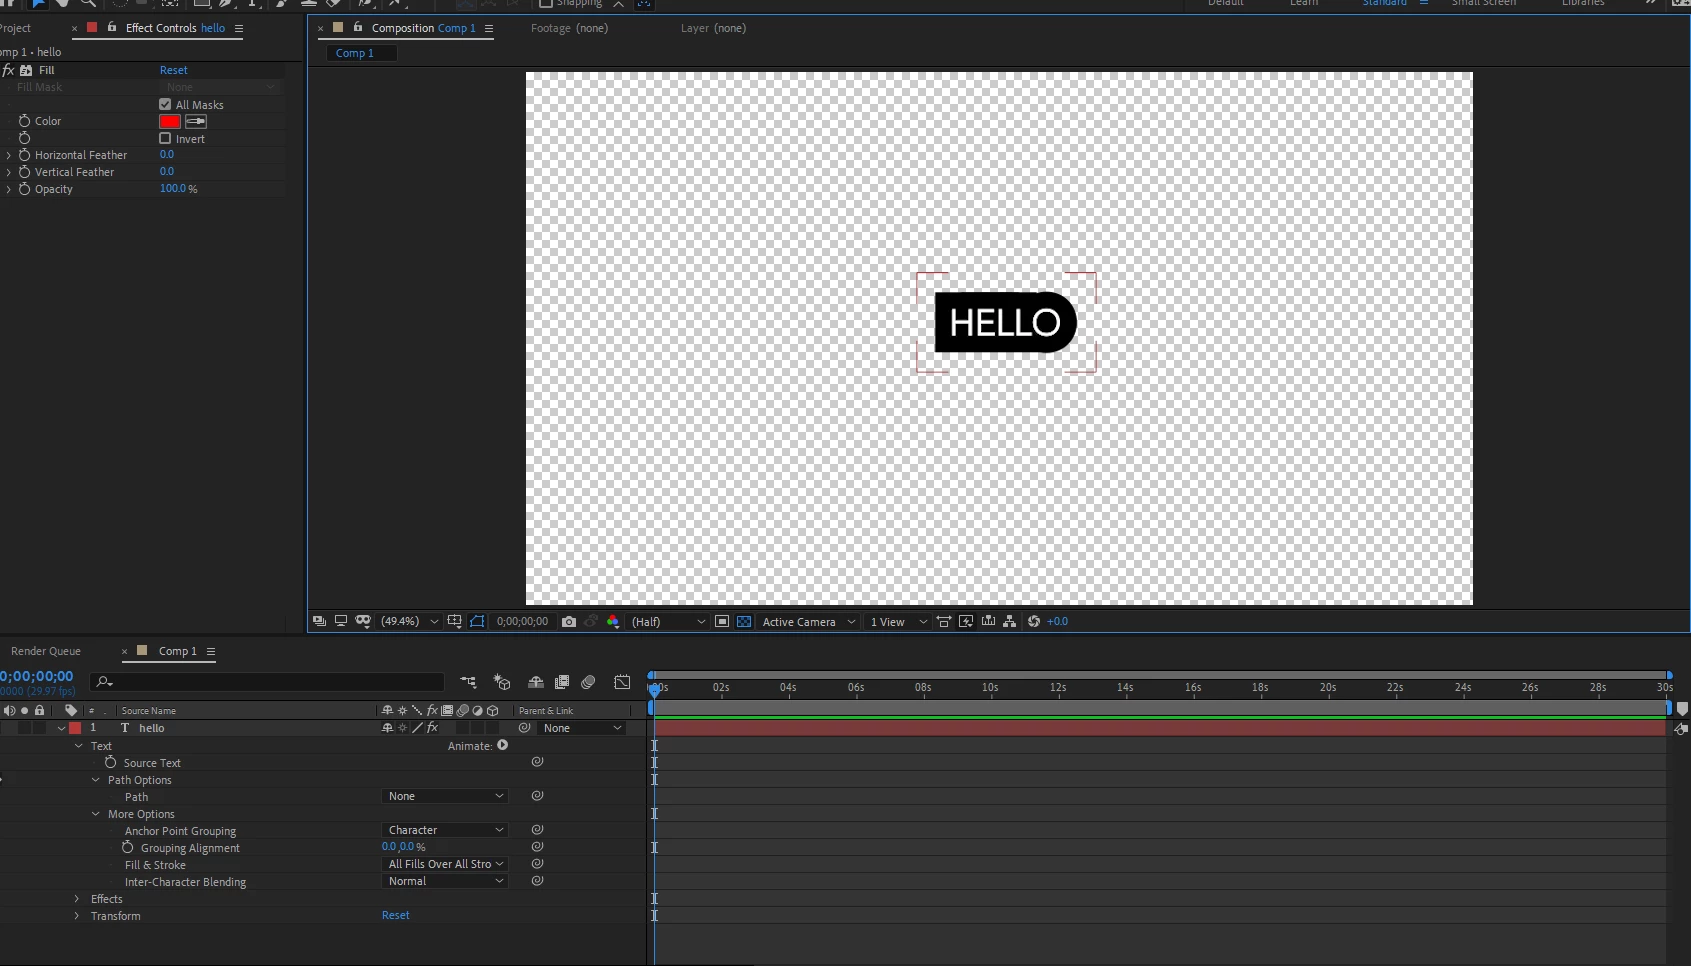The width and height of the screenshot is (1691, 966).
Task: Toggle lock on Effect Controls panel
Action: tap(111, 27)
